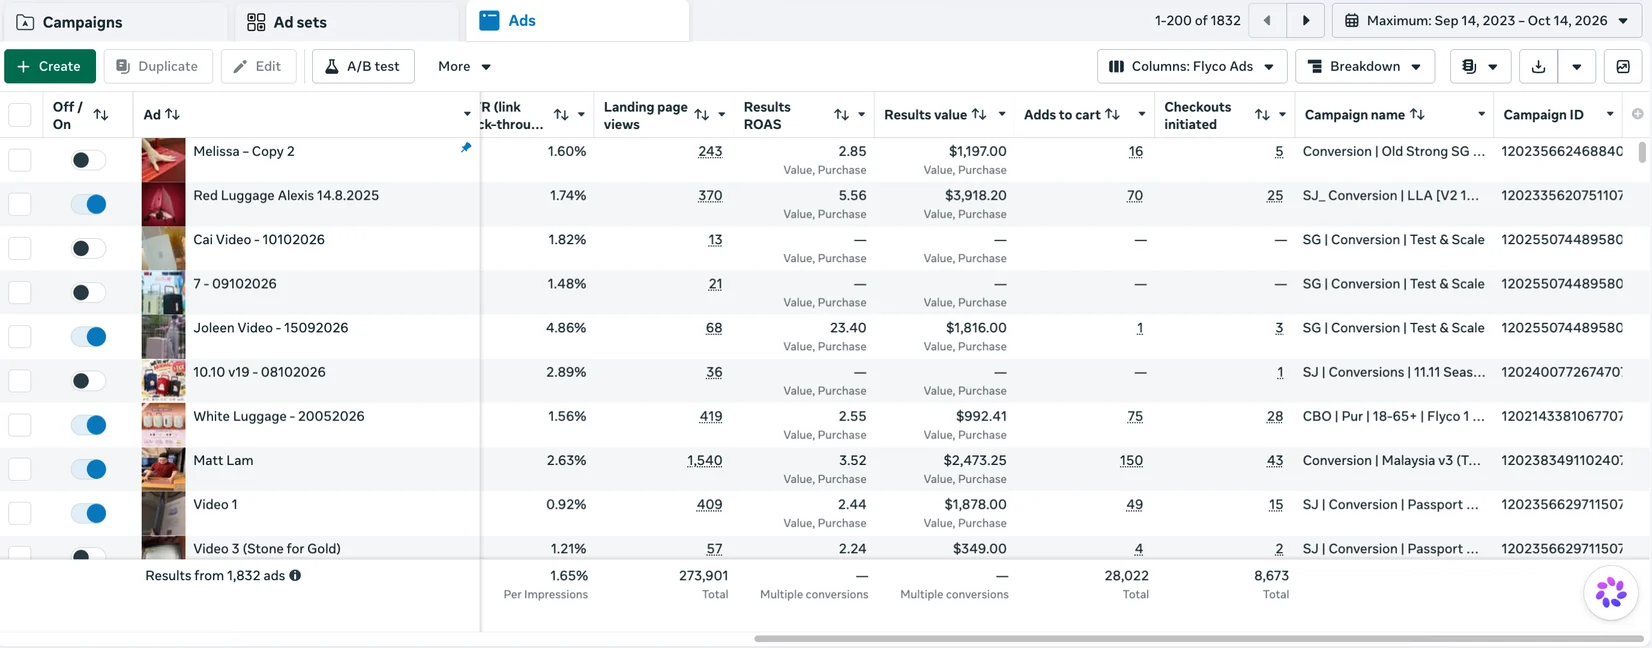Open the 150 adds to cart link
The height and width of the screenshot is (648, 1652).
(1131, 461)
